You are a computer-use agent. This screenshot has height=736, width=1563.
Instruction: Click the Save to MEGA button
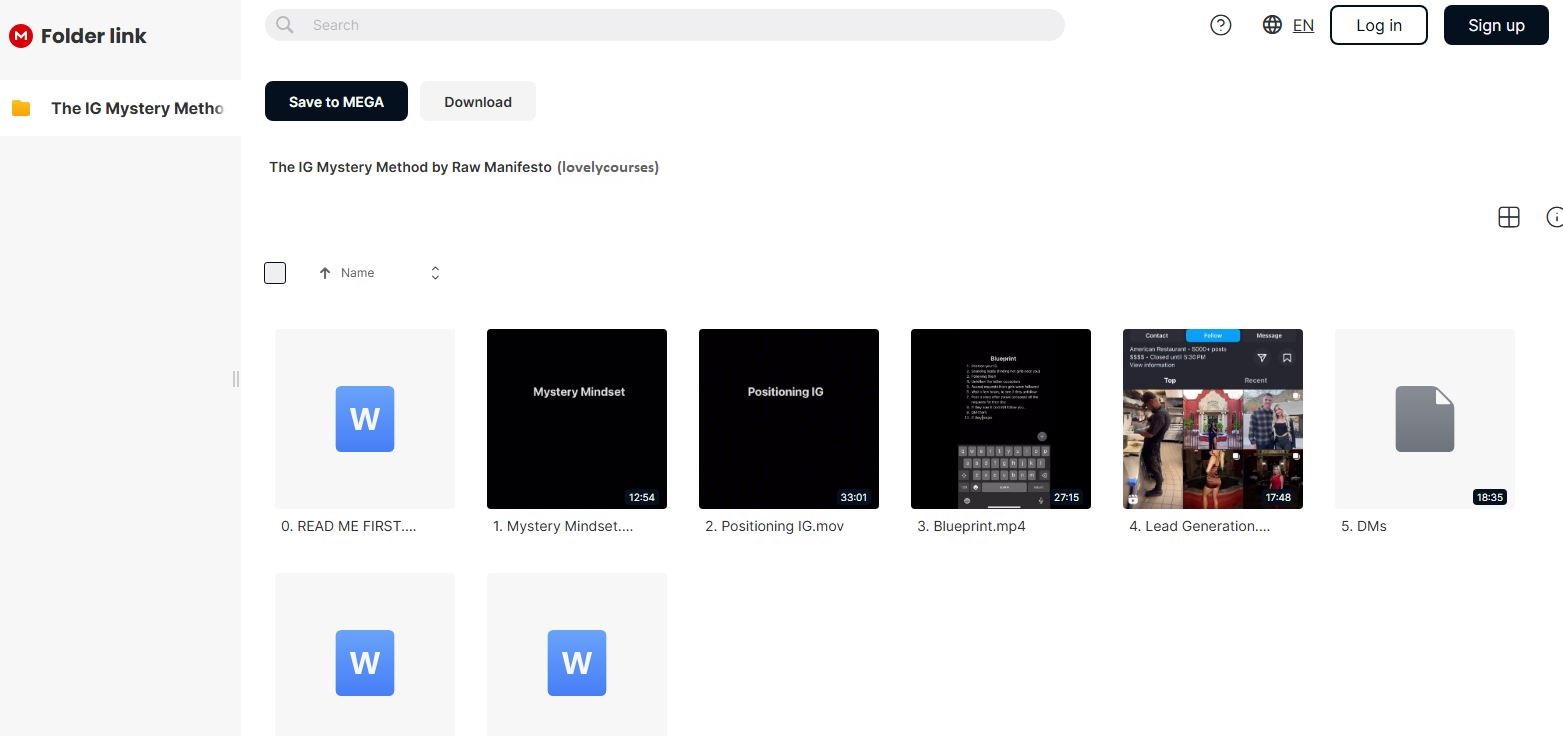[336, 101]
